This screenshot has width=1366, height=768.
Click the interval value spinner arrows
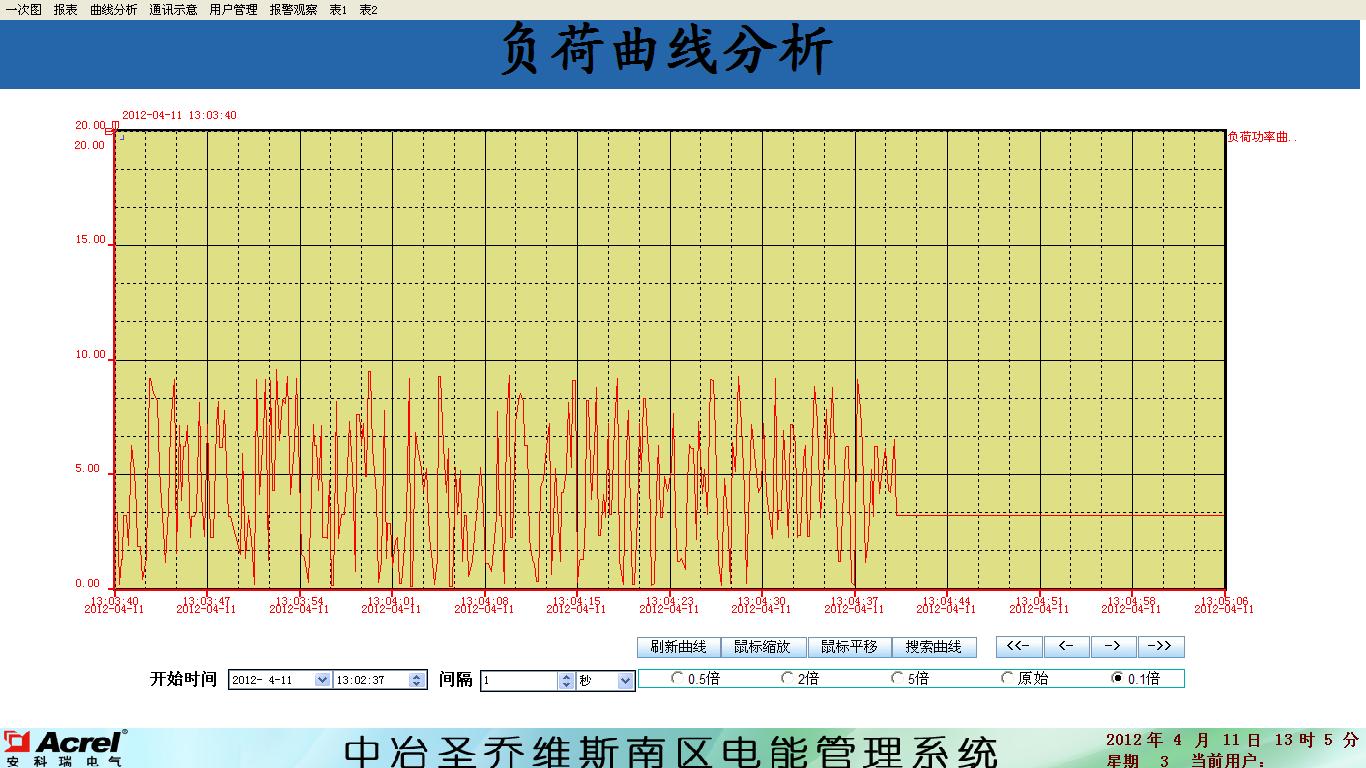[x=565, y=681]
